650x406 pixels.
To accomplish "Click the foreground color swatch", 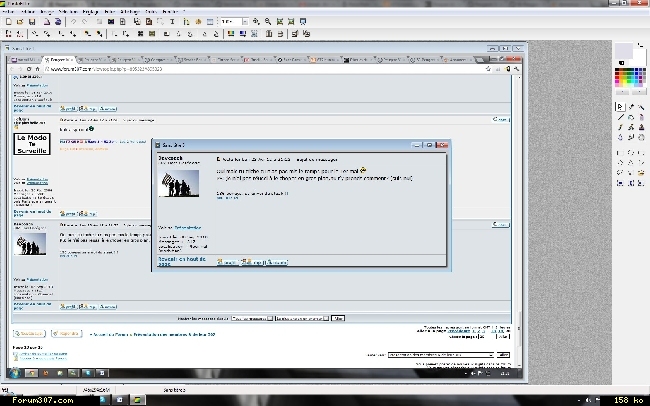I will point(623,50).
